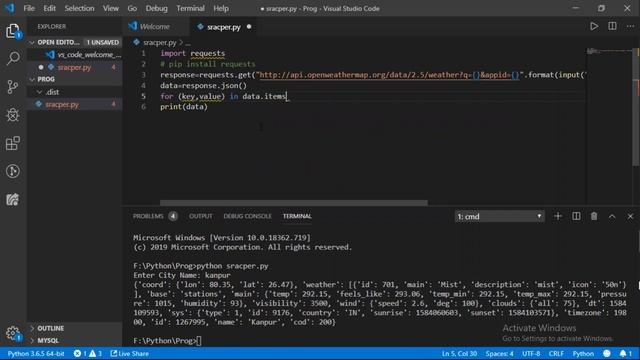
Task: Click the terminal command prompt line
Action: 167,340
